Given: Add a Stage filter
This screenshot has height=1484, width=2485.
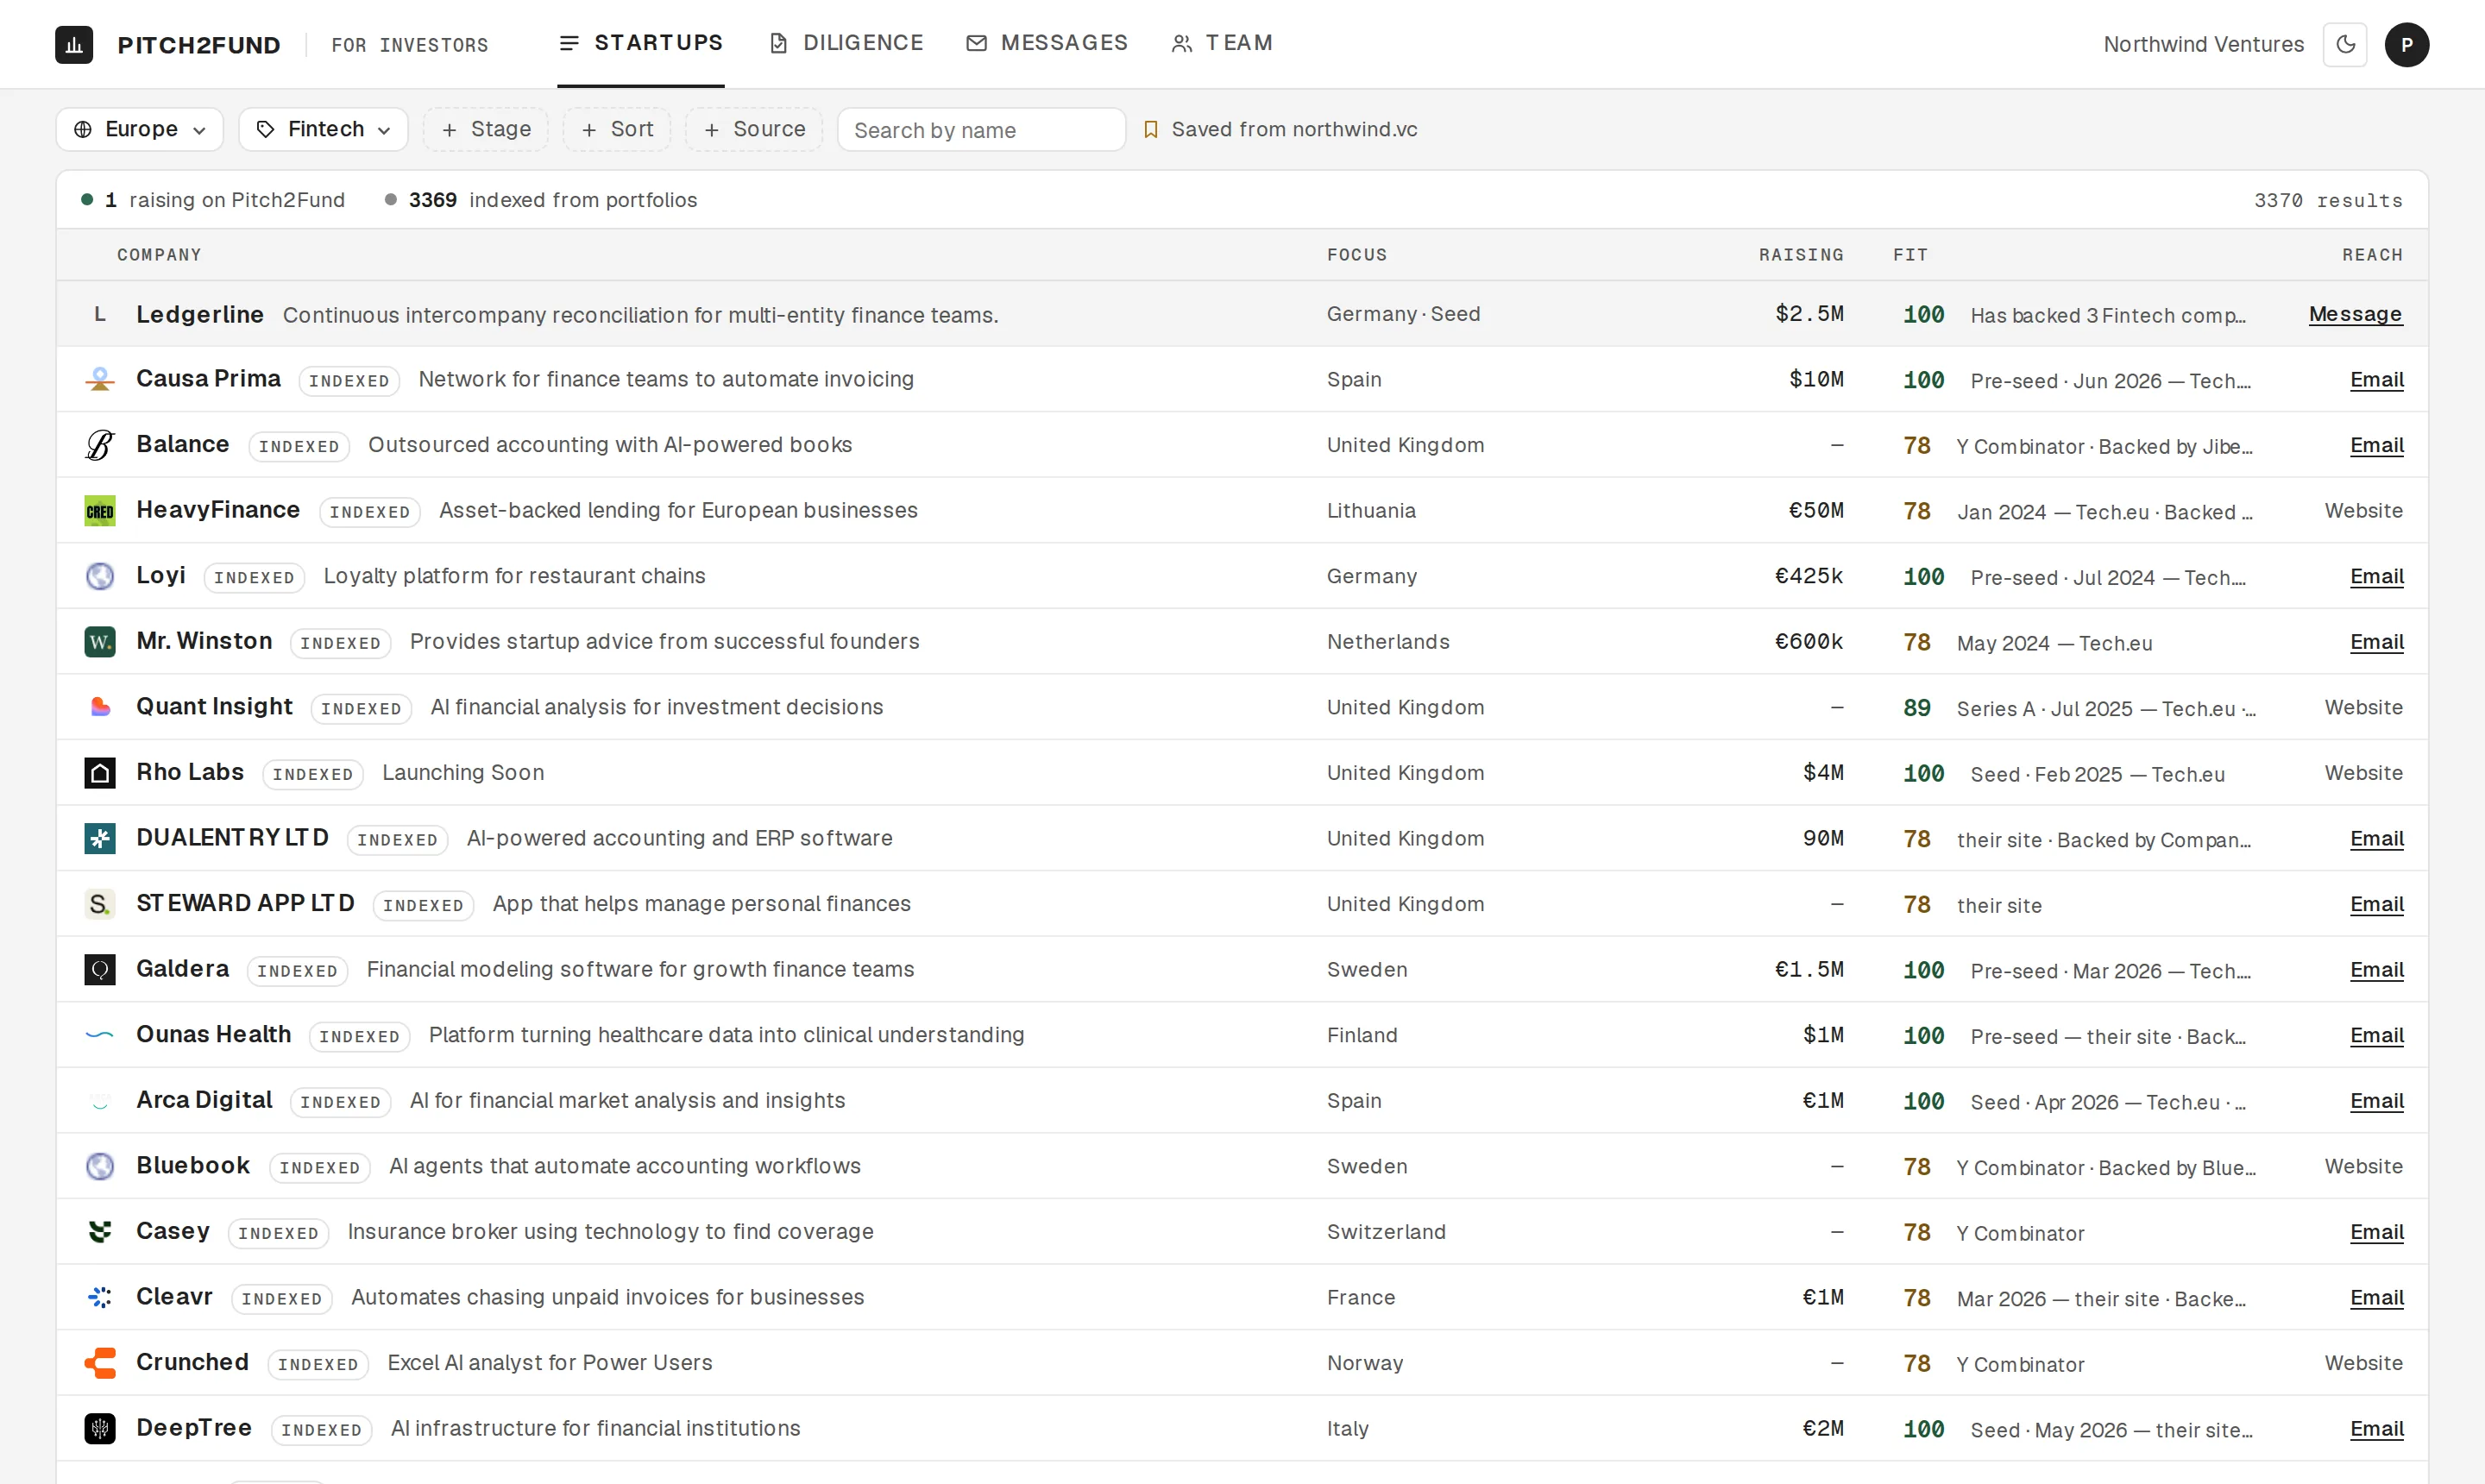Looking at the screenshot, I should pyautogui.click(x=486, y=129).
